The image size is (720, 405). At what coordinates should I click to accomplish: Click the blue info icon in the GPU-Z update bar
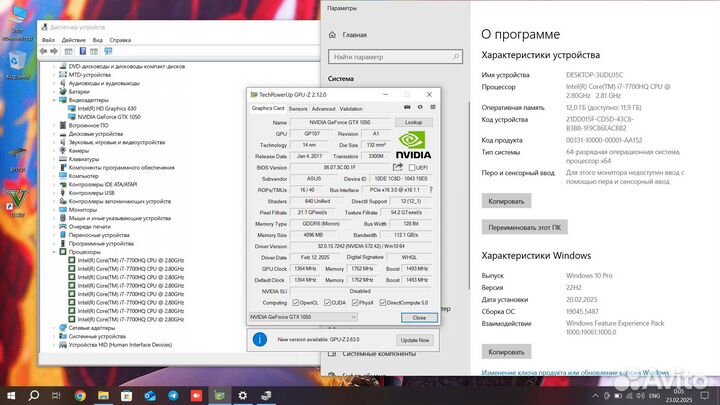click(x=260, y=340)
